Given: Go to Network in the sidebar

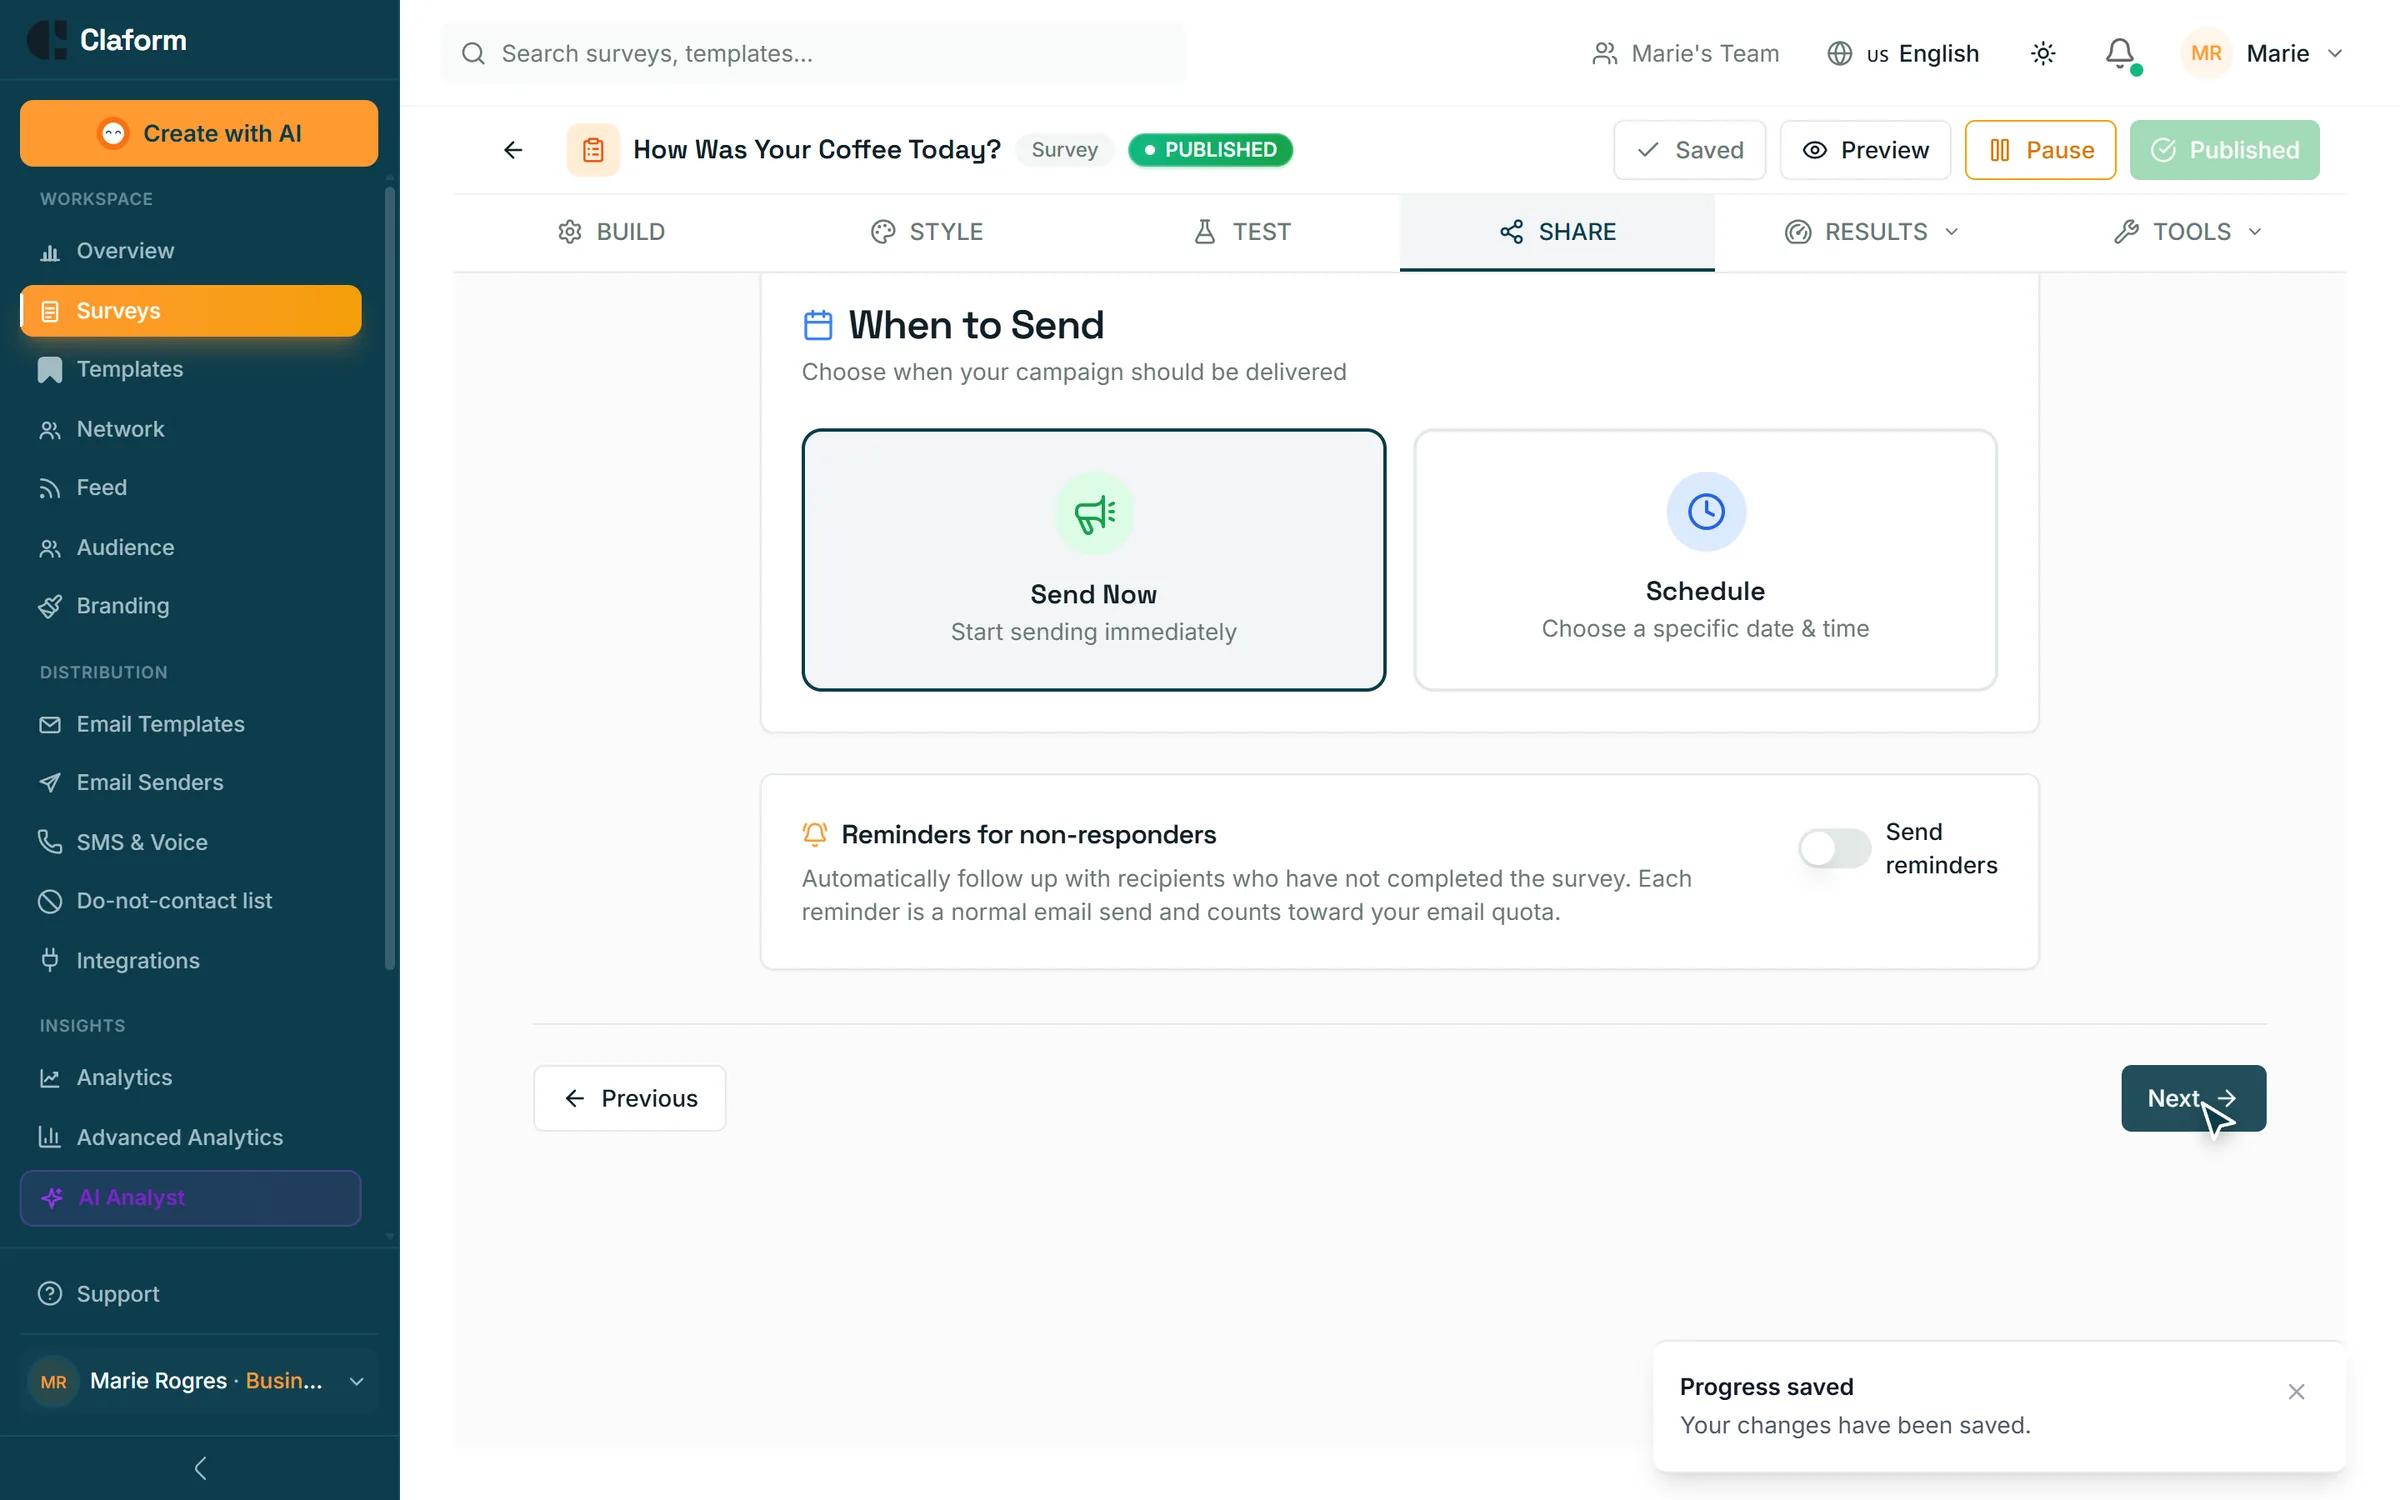Looking at the screenshot, I should pos(190,429).
